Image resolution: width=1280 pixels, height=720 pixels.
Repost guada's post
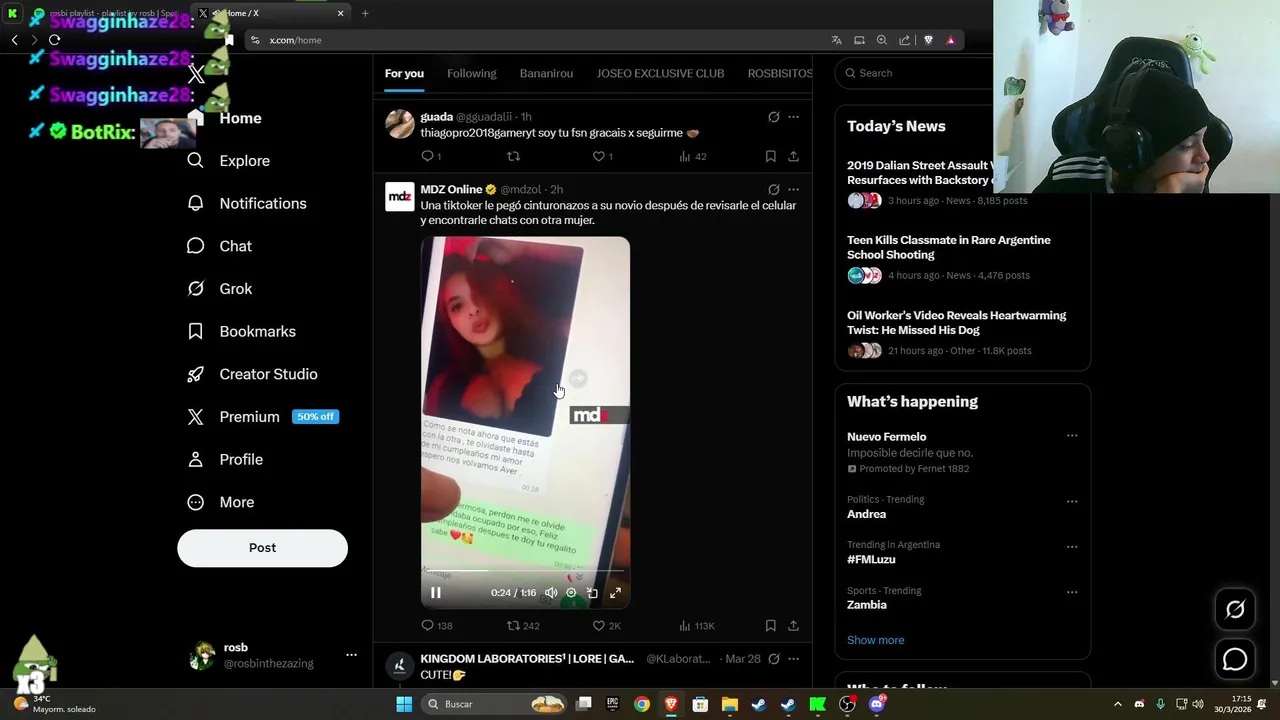pyautogui.click(x=513, y=156)
